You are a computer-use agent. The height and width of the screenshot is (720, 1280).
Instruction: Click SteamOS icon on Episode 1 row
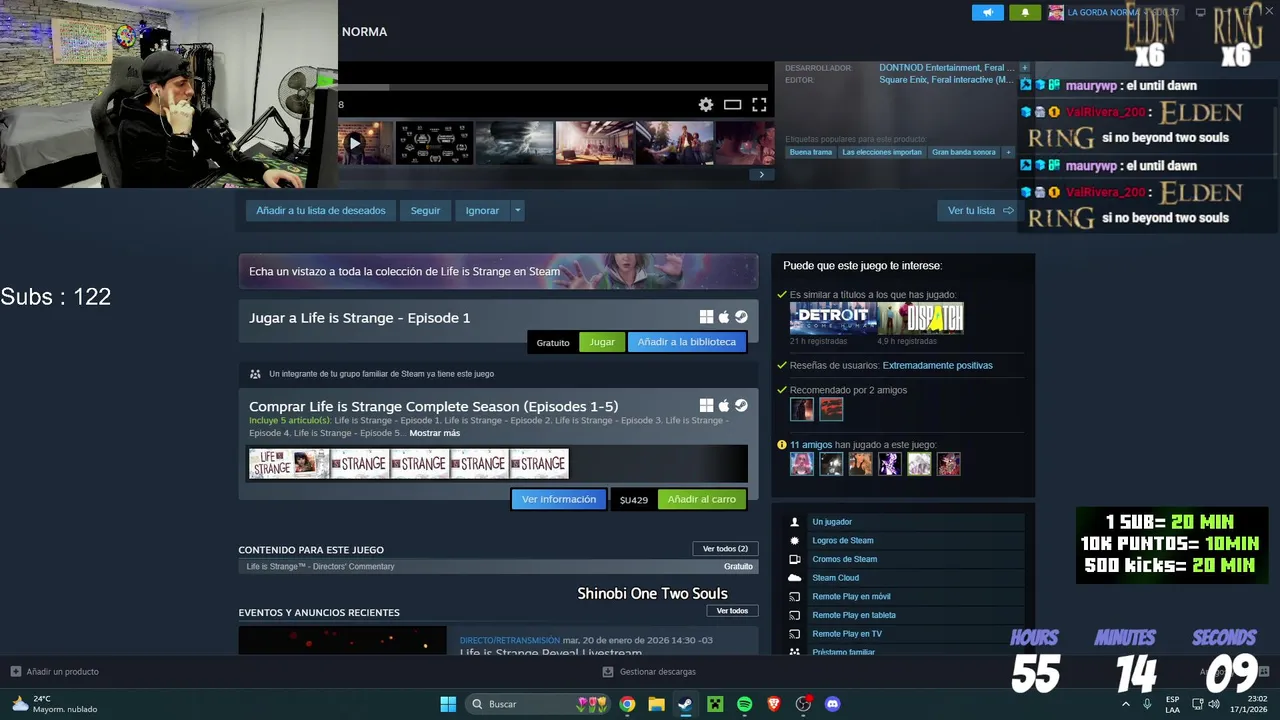741,317
